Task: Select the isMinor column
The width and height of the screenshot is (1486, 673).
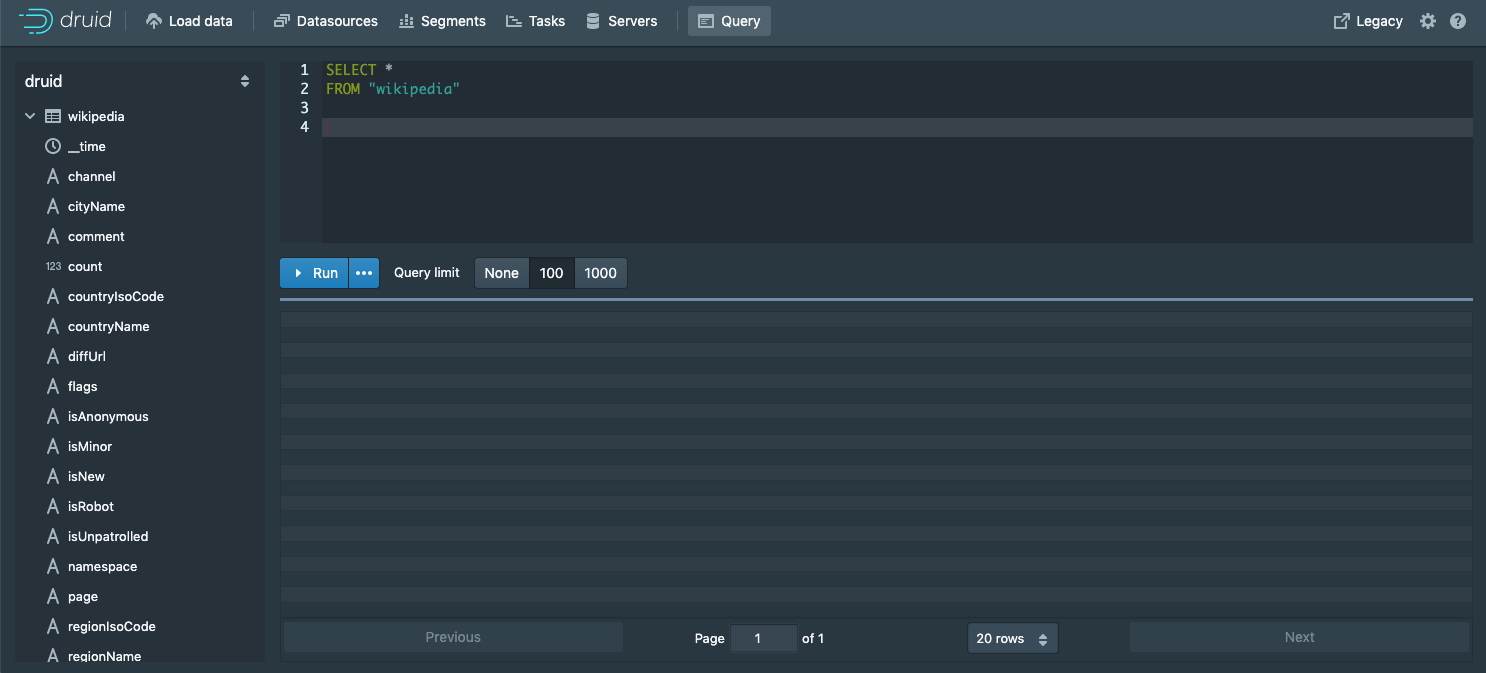Action: (90, 447)
